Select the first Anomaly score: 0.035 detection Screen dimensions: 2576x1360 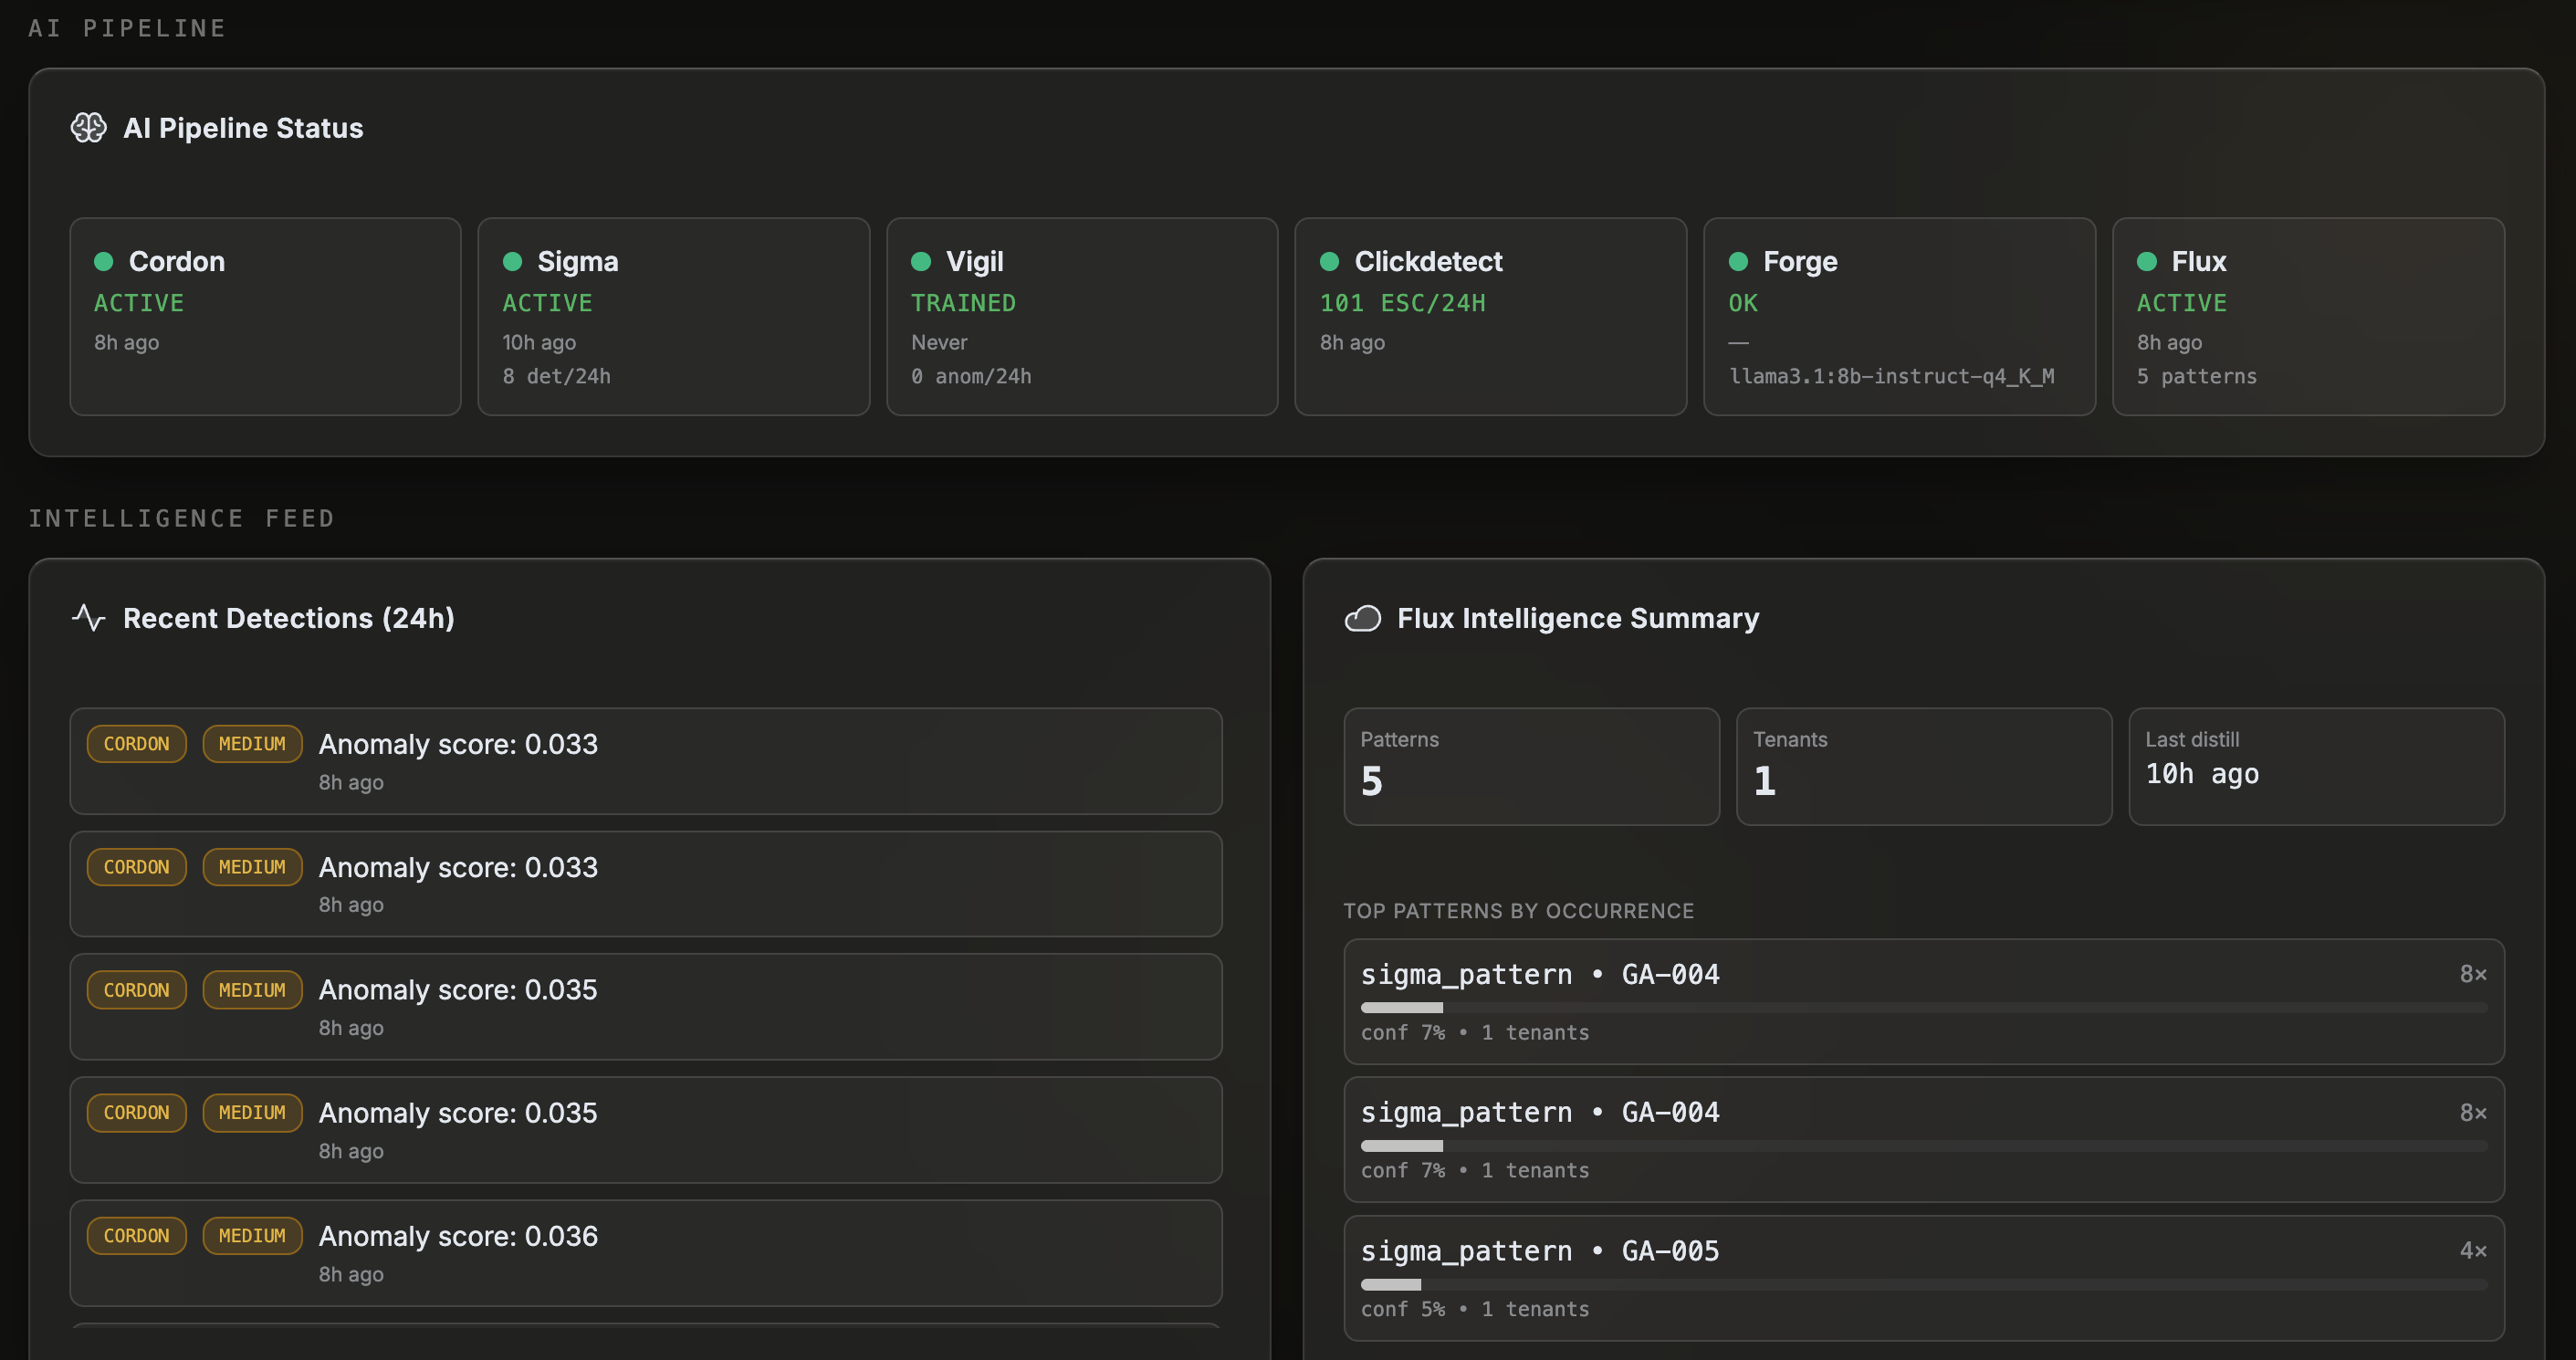[x=646, y=1006]
